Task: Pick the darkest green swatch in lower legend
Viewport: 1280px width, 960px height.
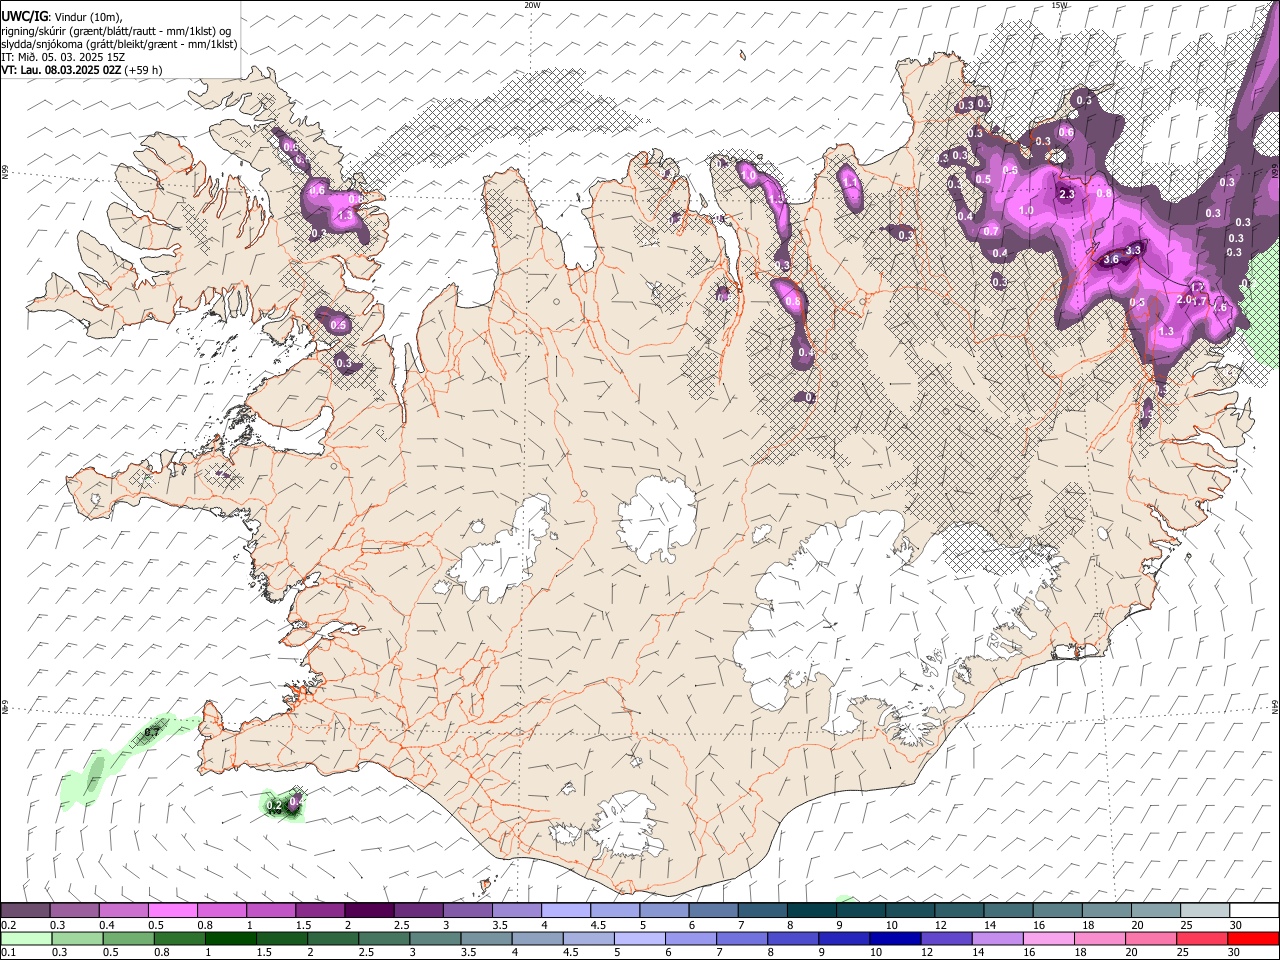Action: (230, 938)
